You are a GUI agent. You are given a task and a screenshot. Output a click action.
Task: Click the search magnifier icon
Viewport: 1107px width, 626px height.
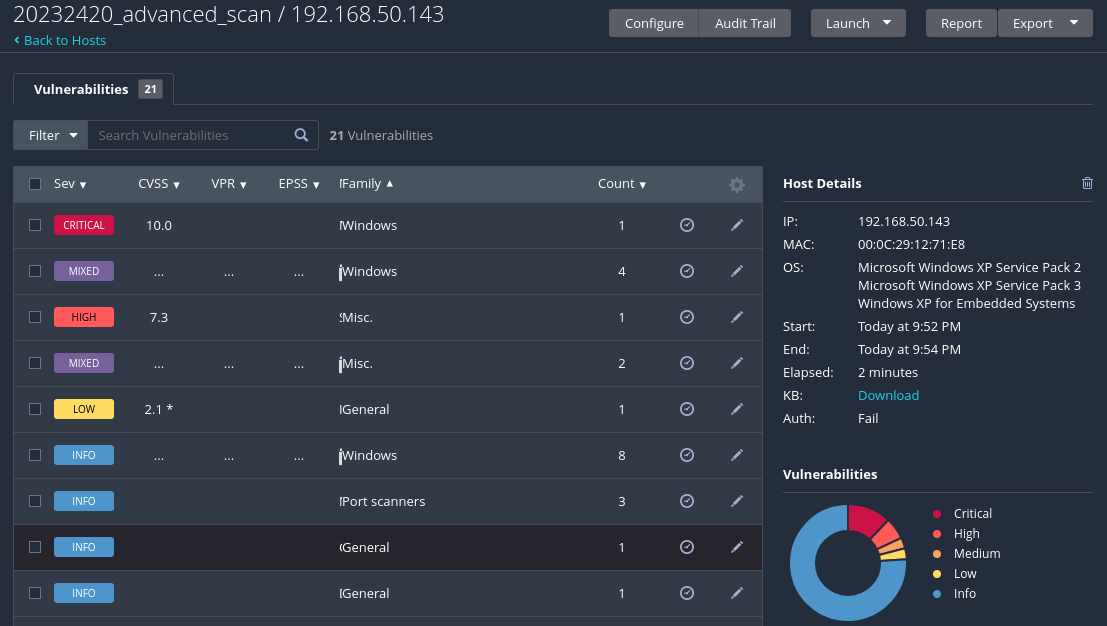pos(301,135)
